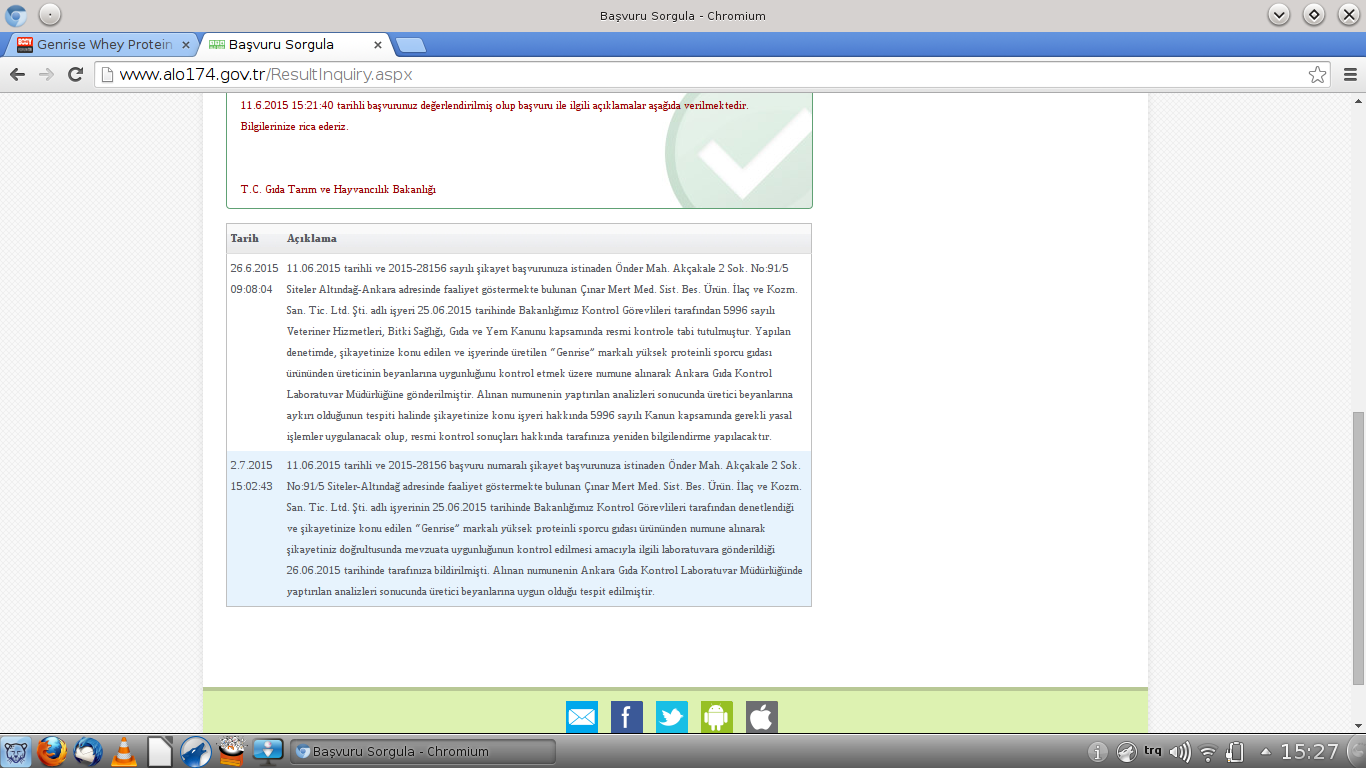
Task: Open the battery status tray icon
Action: pyautogui.click(x=1235, y=751)
